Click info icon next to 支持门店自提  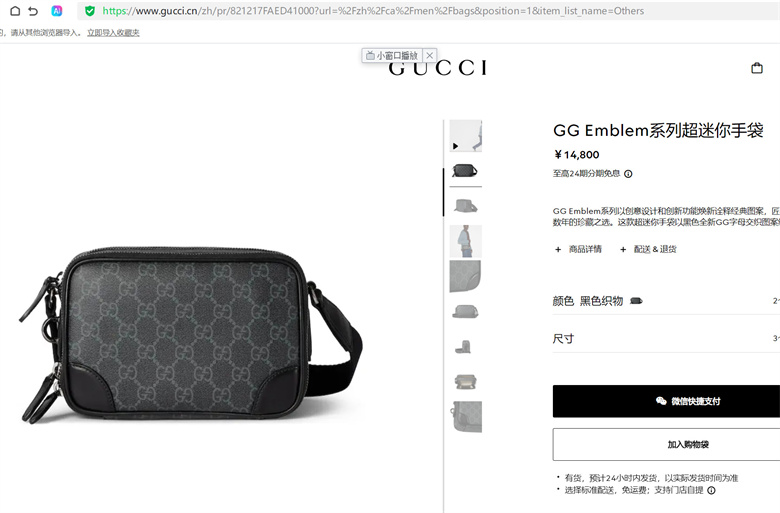[x=711, y=490]
